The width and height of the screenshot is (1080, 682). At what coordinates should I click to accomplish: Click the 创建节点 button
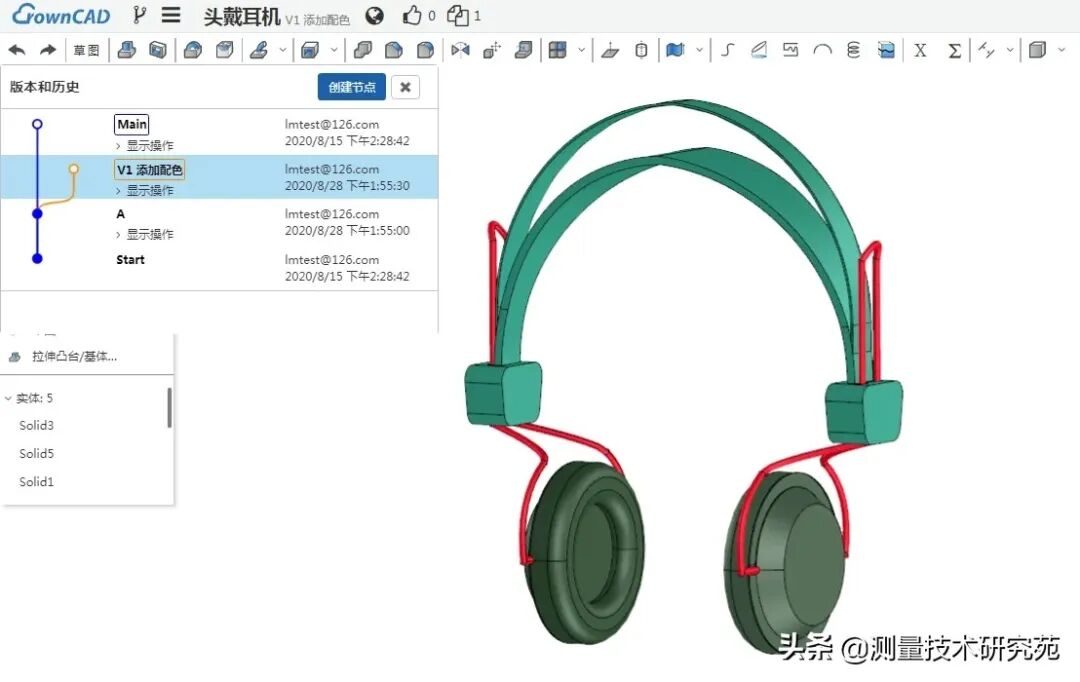pos(351,87)
